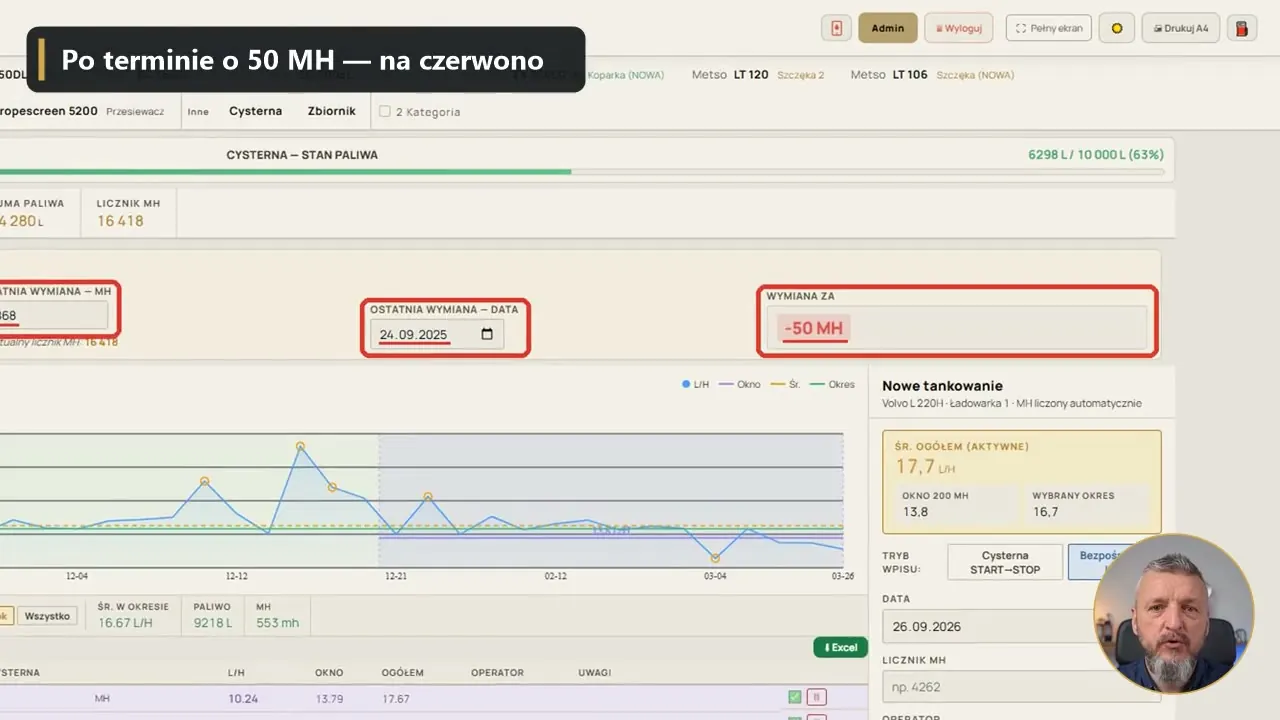Viewport: 1280px width, 720px height.
Task: Click the L/H column header
Action: (236, 673)
